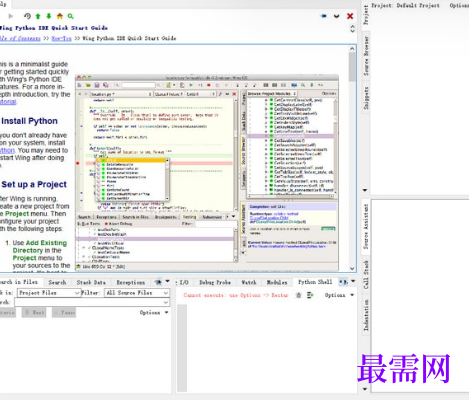Click the green magnifier search icon
The image size is (469, 400).
[x=70, y=16]
